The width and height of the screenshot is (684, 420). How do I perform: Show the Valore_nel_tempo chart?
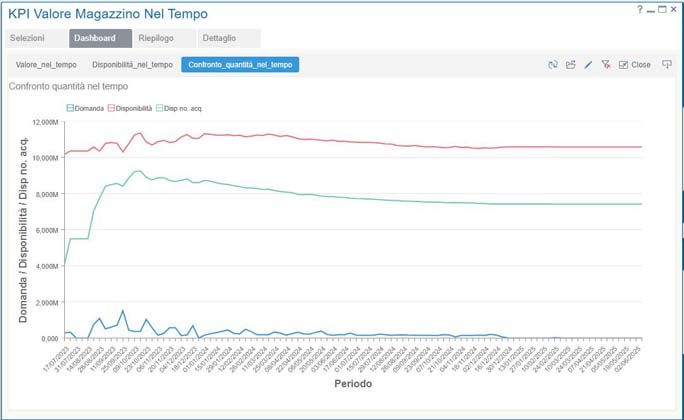[x=46, y=65]
